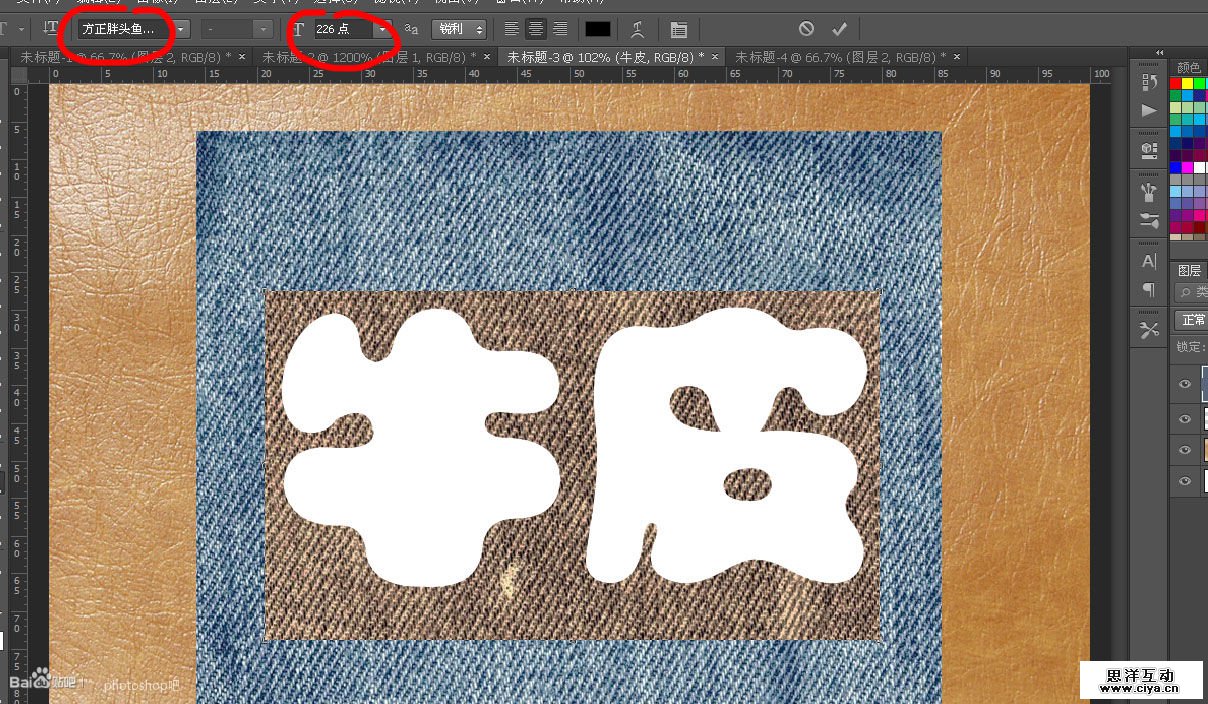Open the 图层 panel tab
Screen dimensions: 1208x704
[1189, 270]
